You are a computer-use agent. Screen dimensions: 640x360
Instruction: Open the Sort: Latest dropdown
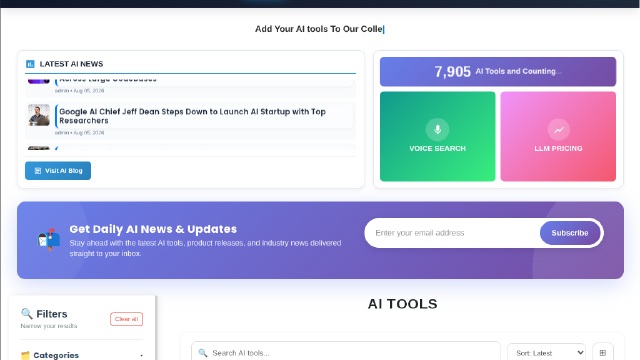[x=547, y=353]
